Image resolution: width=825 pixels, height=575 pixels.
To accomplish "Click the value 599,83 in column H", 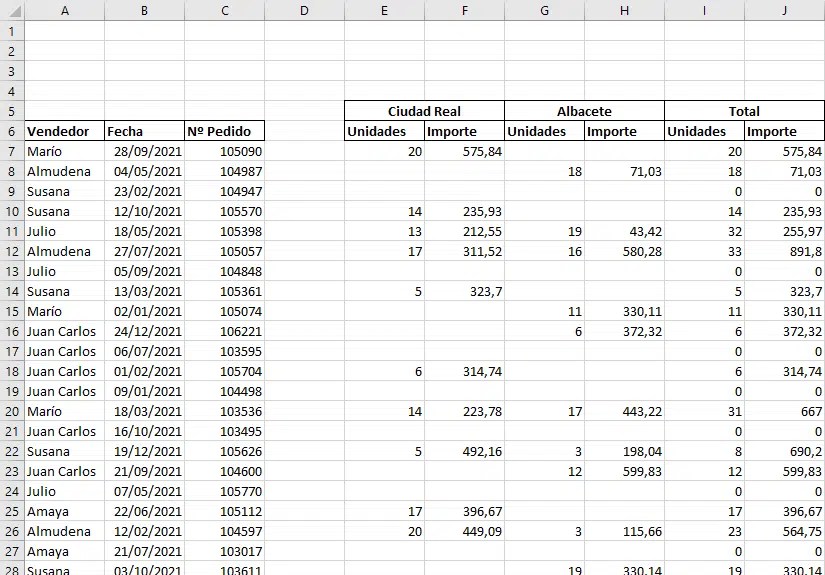I will coord(625,471).
